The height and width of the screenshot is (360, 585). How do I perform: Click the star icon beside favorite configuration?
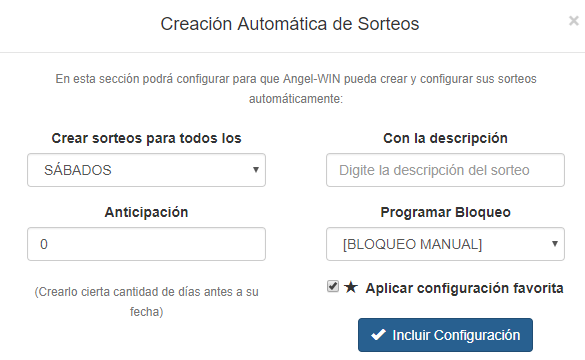(x=351, y=287)
